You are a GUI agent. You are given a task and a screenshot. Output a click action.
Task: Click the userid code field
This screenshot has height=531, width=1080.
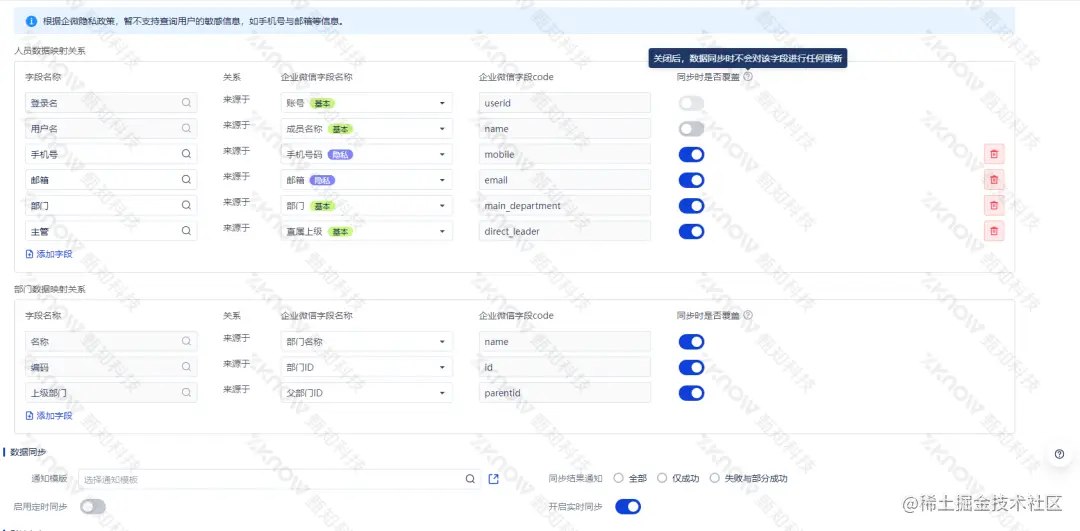coord(565,103)
